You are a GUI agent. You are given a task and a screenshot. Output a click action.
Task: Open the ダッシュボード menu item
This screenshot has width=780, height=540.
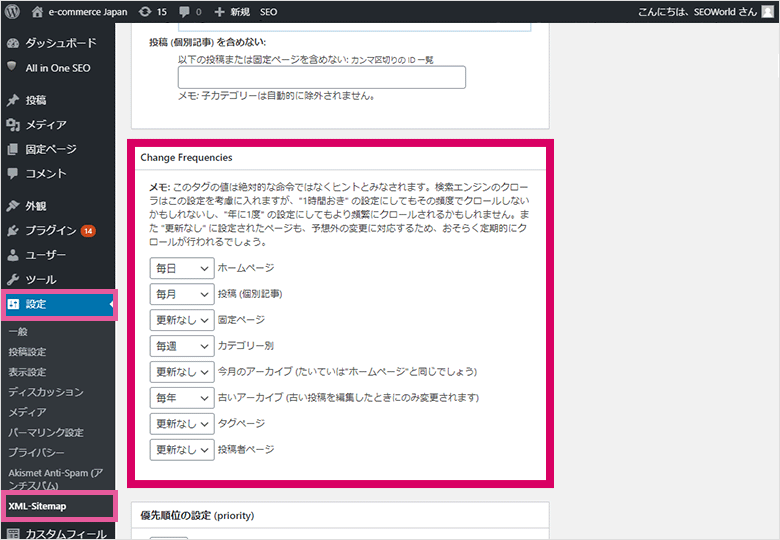coord(61,43)
